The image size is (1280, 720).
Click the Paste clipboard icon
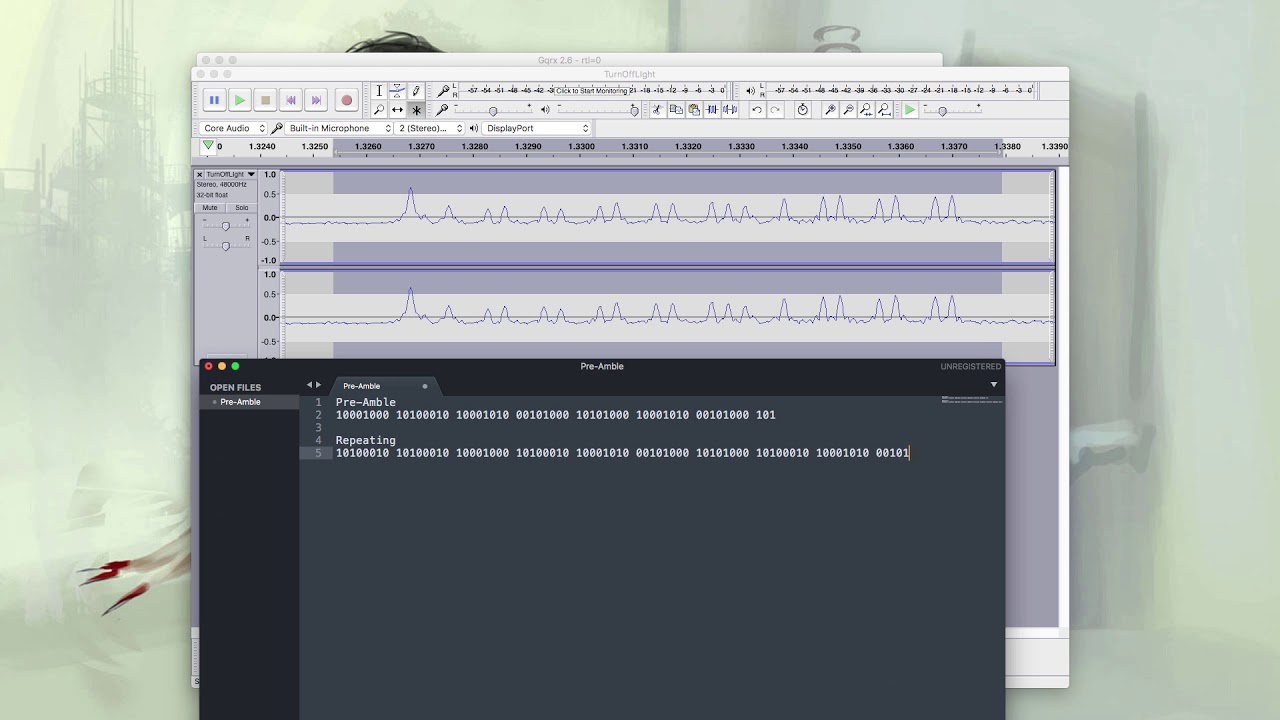[693, 110]
